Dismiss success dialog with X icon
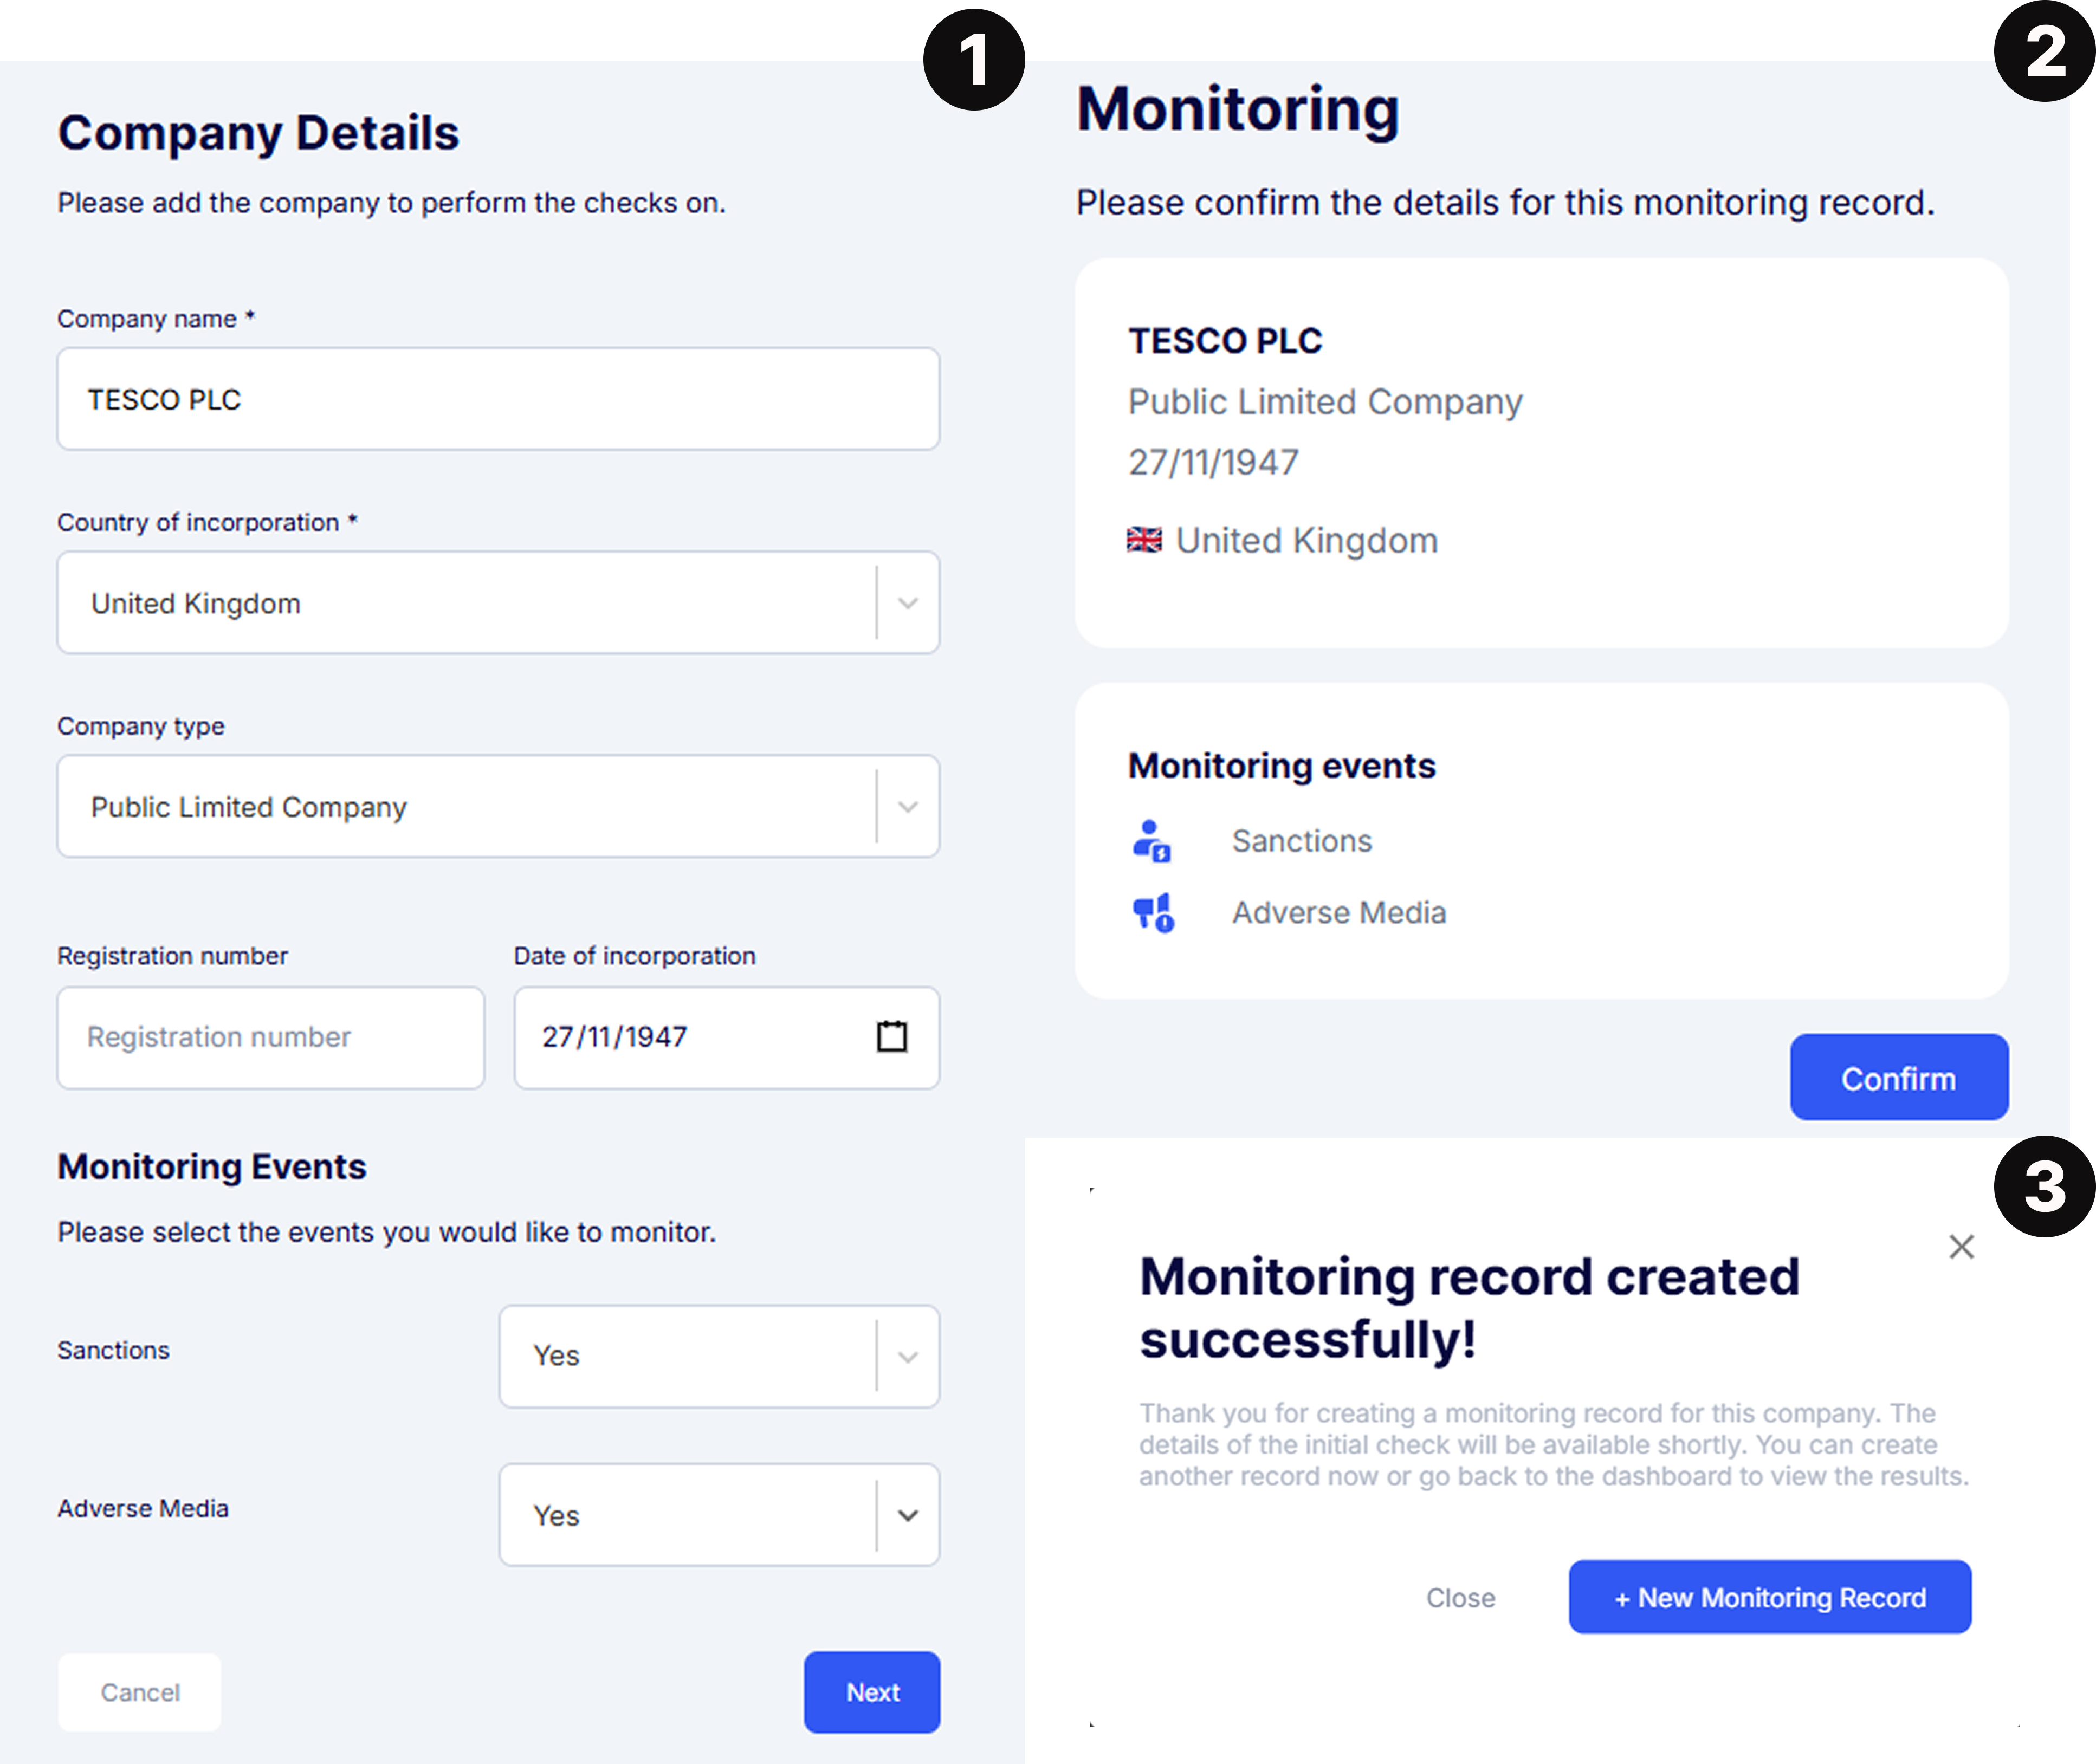The height and width of the screenshot is (1764, 2096). (1961, 1246)
